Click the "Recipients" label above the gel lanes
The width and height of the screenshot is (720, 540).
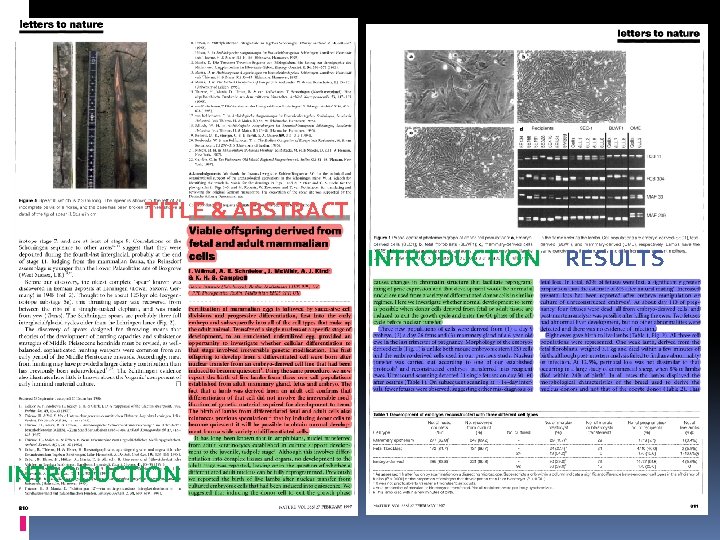pos(542,128)
